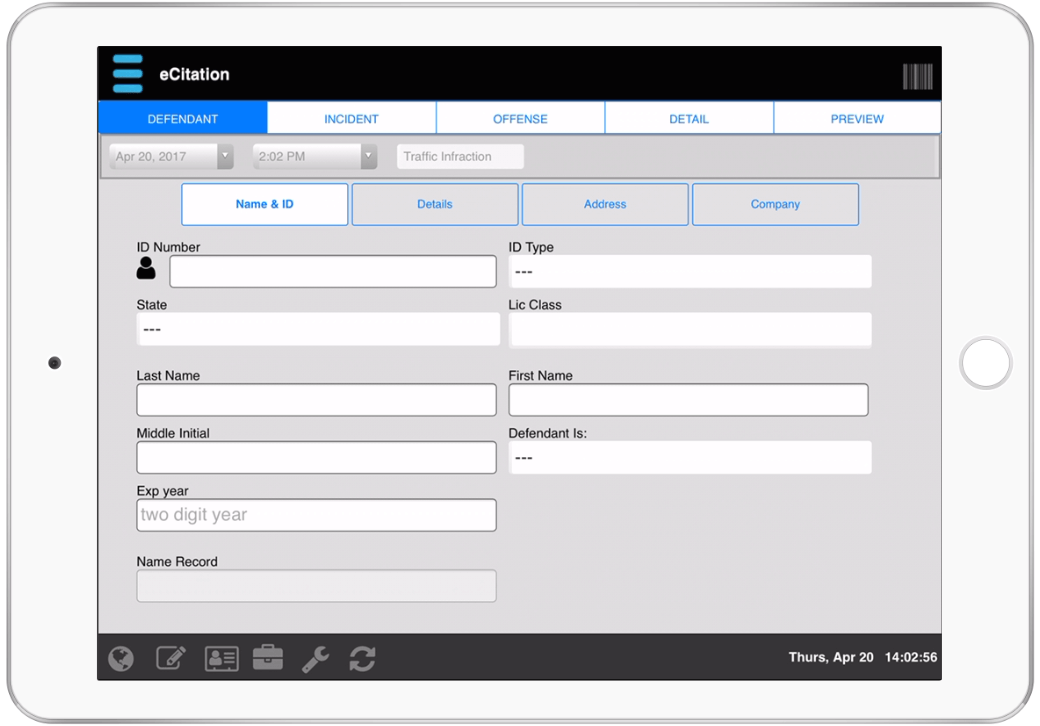This screenshot has width=1040, height=726.
Task: Open the PREVIEW tab
Action: click(857, 119)
